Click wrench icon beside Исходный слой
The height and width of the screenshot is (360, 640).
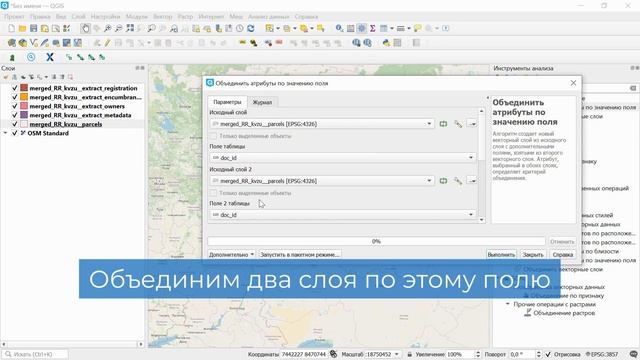point(458,124)
